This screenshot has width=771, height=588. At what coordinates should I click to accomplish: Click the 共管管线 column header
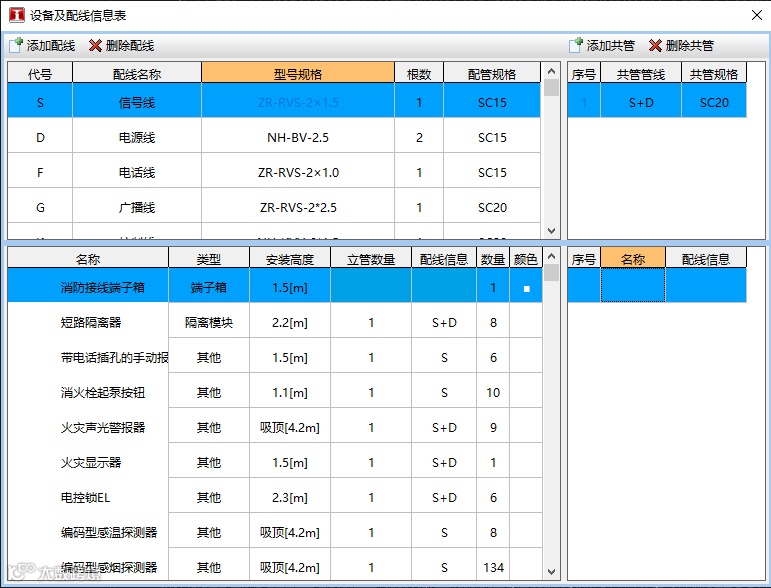(x=641, y=73)
